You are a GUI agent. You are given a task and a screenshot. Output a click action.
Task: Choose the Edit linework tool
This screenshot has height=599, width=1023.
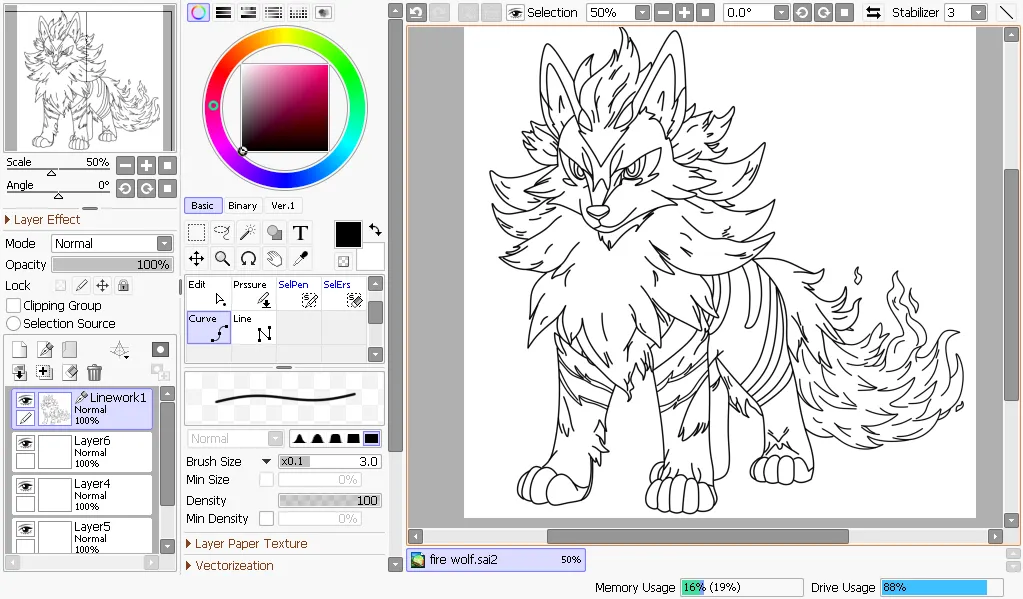209,293
